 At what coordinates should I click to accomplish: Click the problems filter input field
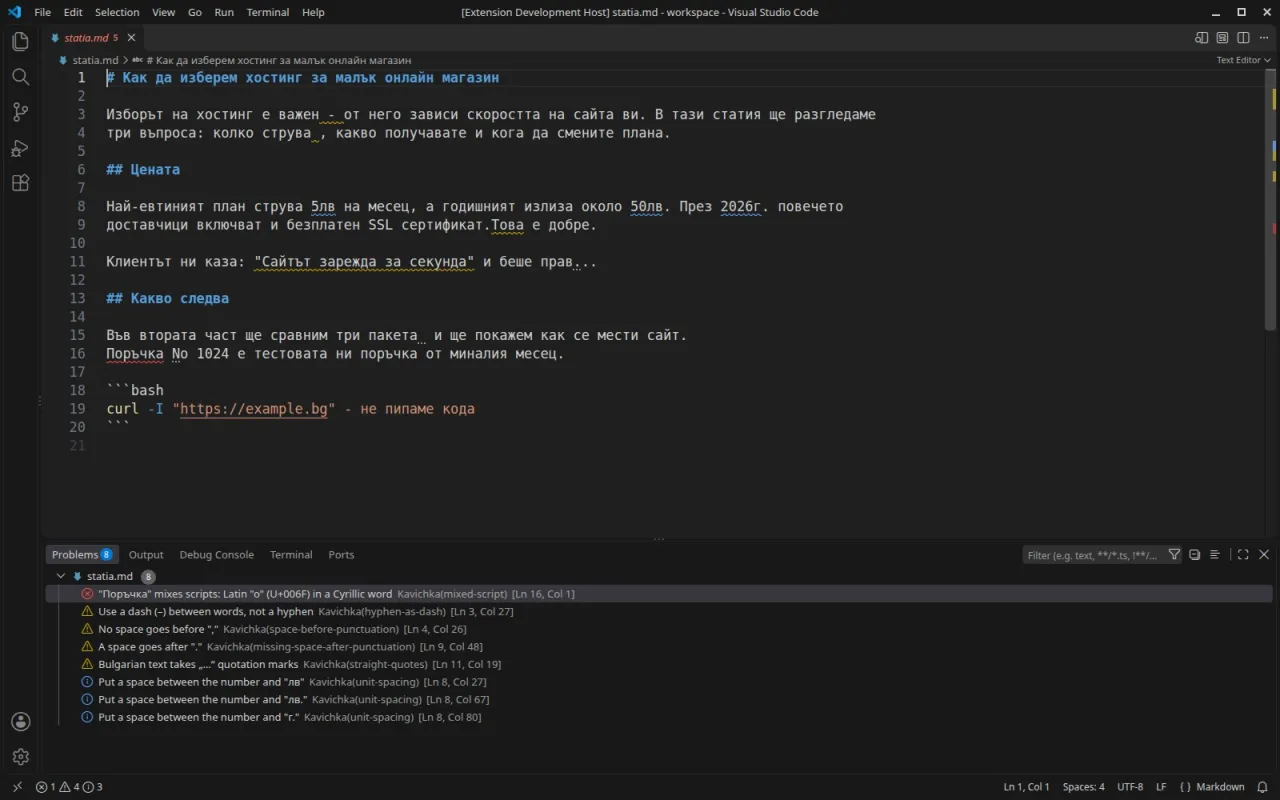click(1093, 555)
